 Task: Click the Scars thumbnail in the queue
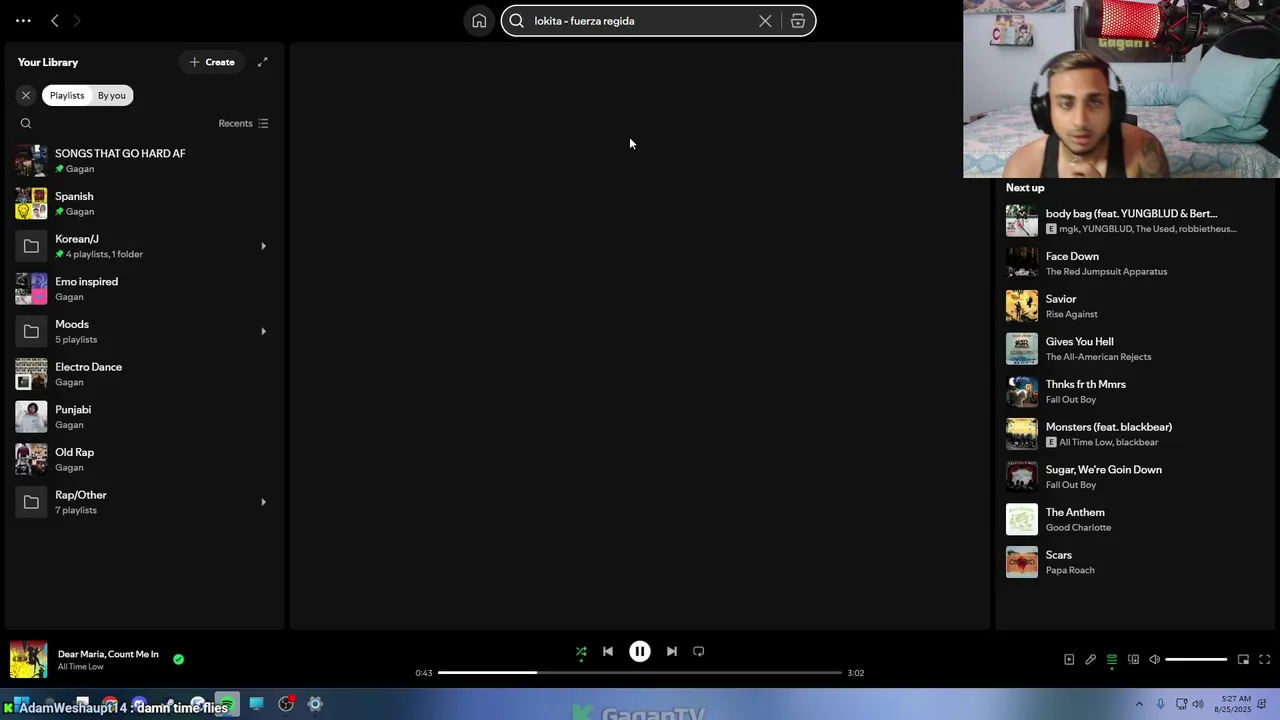[1022, 562]
